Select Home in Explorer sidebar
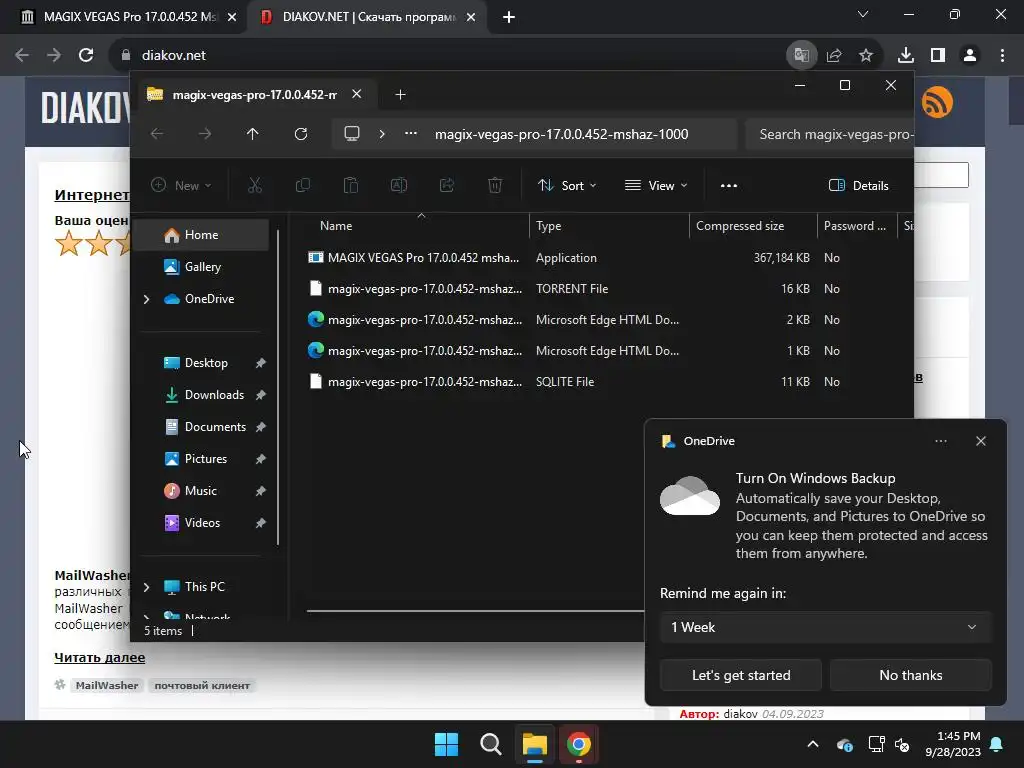Viewport: 1024px width, 768px height. (201, 235)
